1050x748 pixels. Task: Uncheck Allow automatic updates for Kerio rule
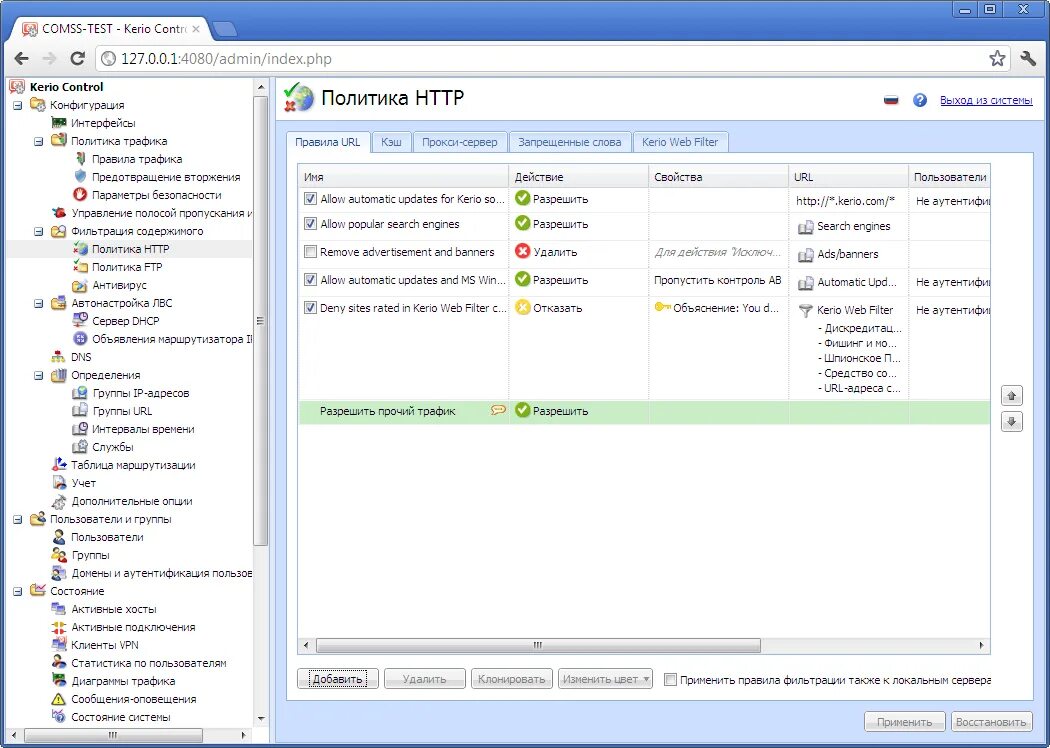pos(310,199)
